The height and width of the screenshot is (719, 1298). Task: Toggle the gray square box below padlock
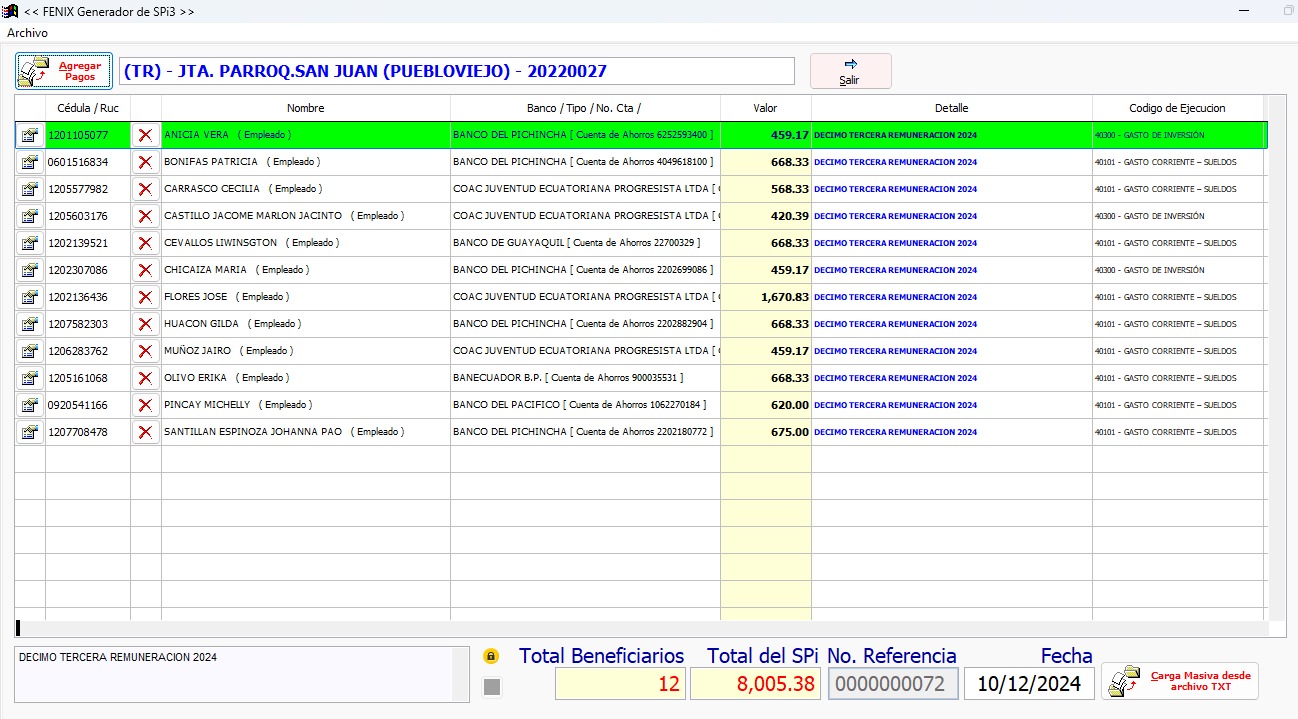click(491, 687)
